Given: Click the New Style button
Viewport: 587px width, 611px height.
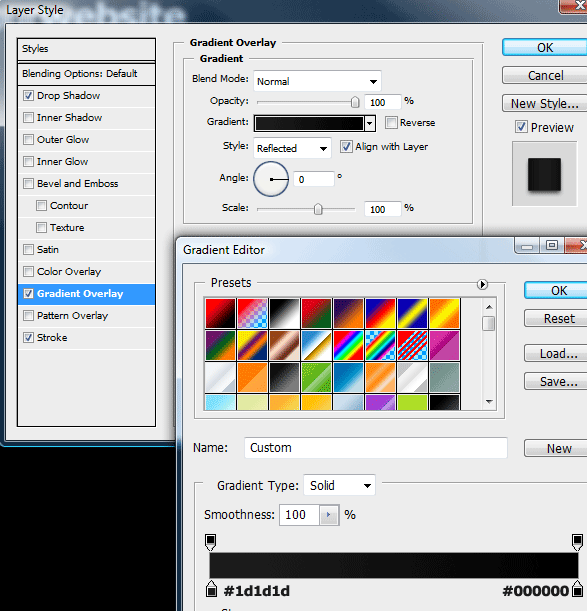Looking at the screenshot, I should coord(545,104).
